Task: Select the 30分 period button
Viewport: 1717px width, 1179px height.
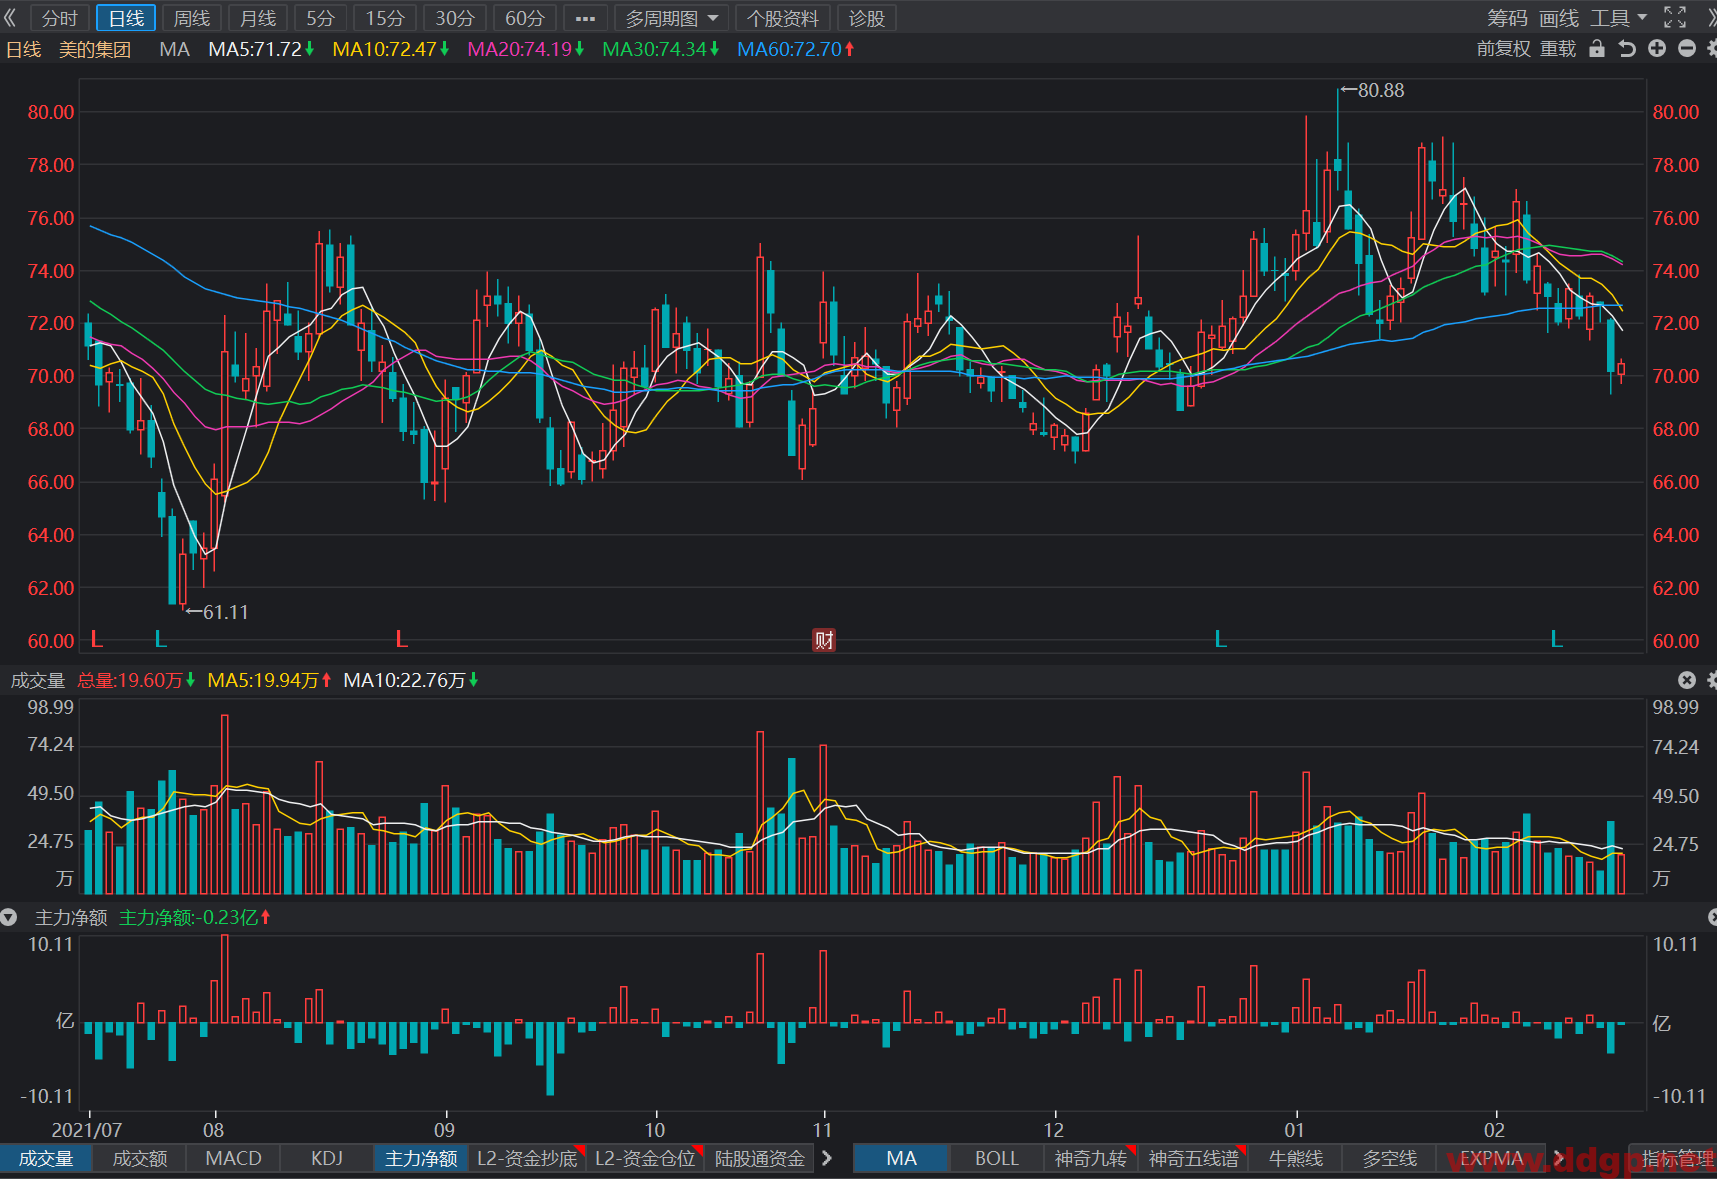Action: 455,18
